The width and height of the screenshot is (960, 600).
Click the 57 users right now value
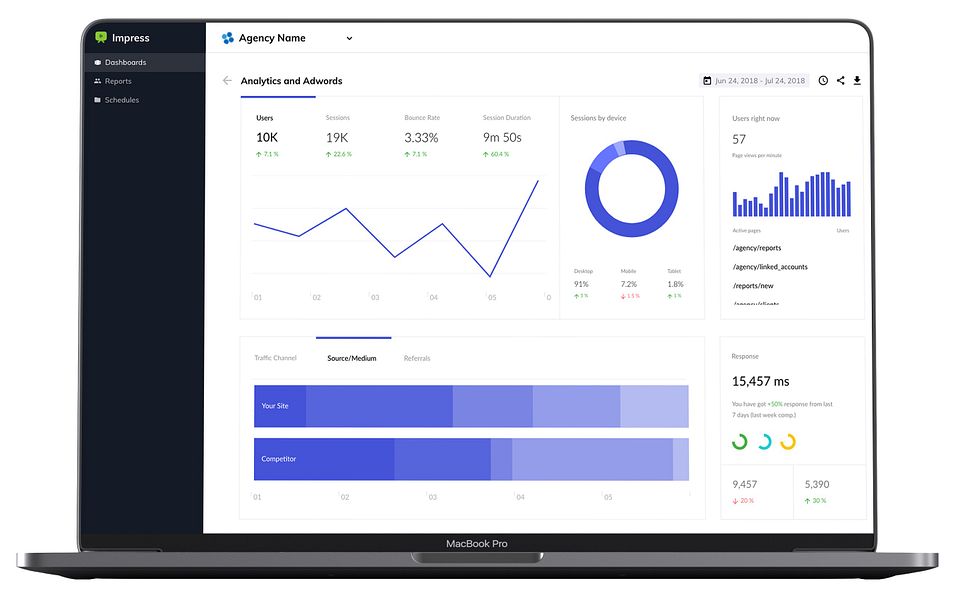coord(739,139)
